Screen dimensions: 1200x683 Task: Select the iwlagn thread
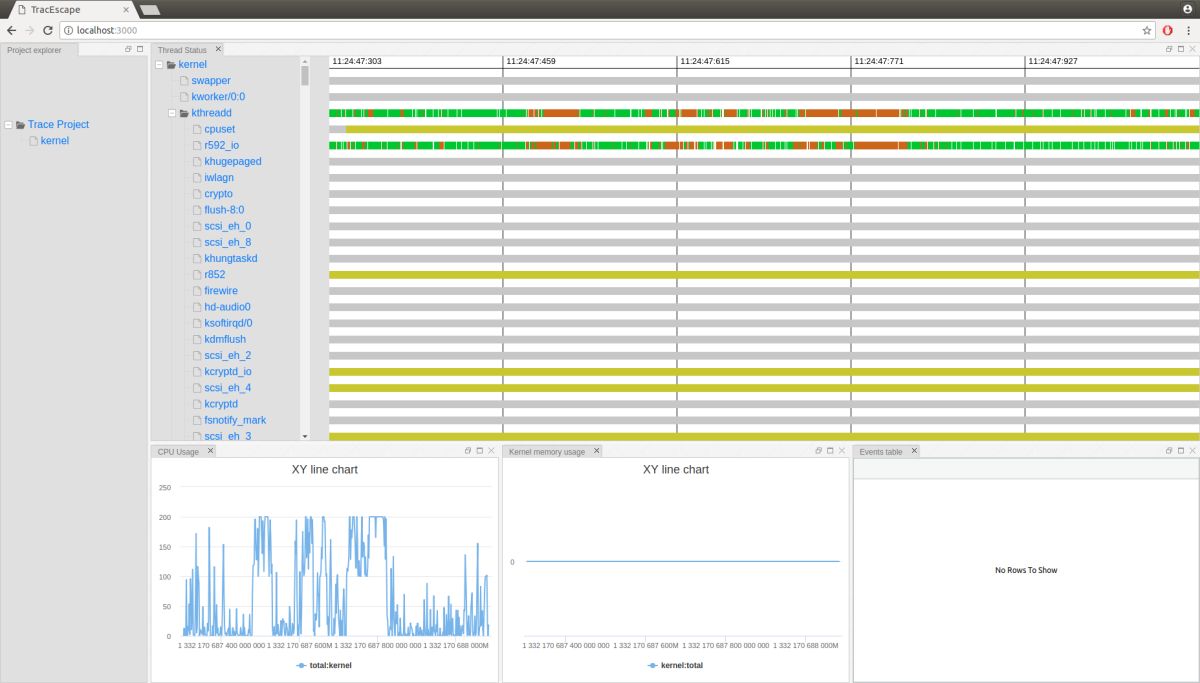219,177
